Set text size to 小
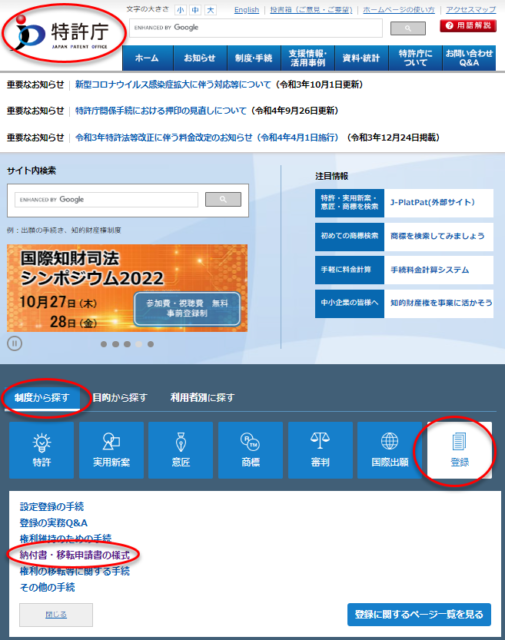 [x=180, y=10]
